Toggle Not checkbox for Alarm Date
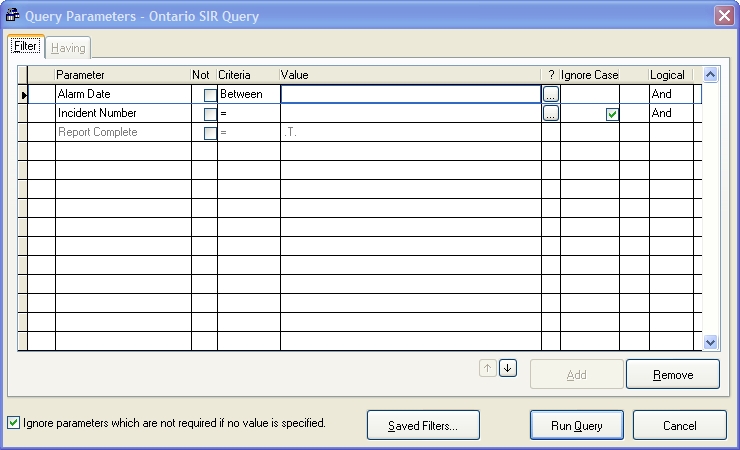This screenshot has width=740, height=450. coord(210,95)
